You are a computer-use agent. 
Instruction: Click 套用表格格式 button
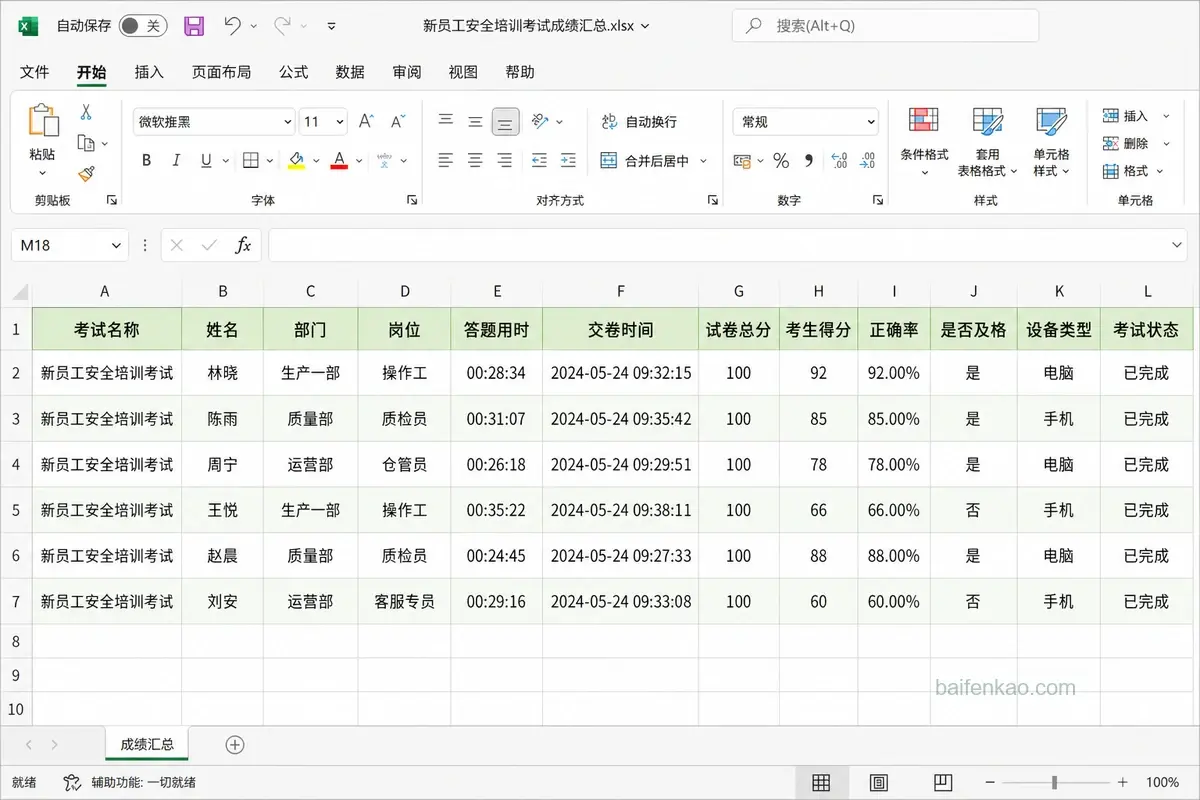tap(987, 144)
